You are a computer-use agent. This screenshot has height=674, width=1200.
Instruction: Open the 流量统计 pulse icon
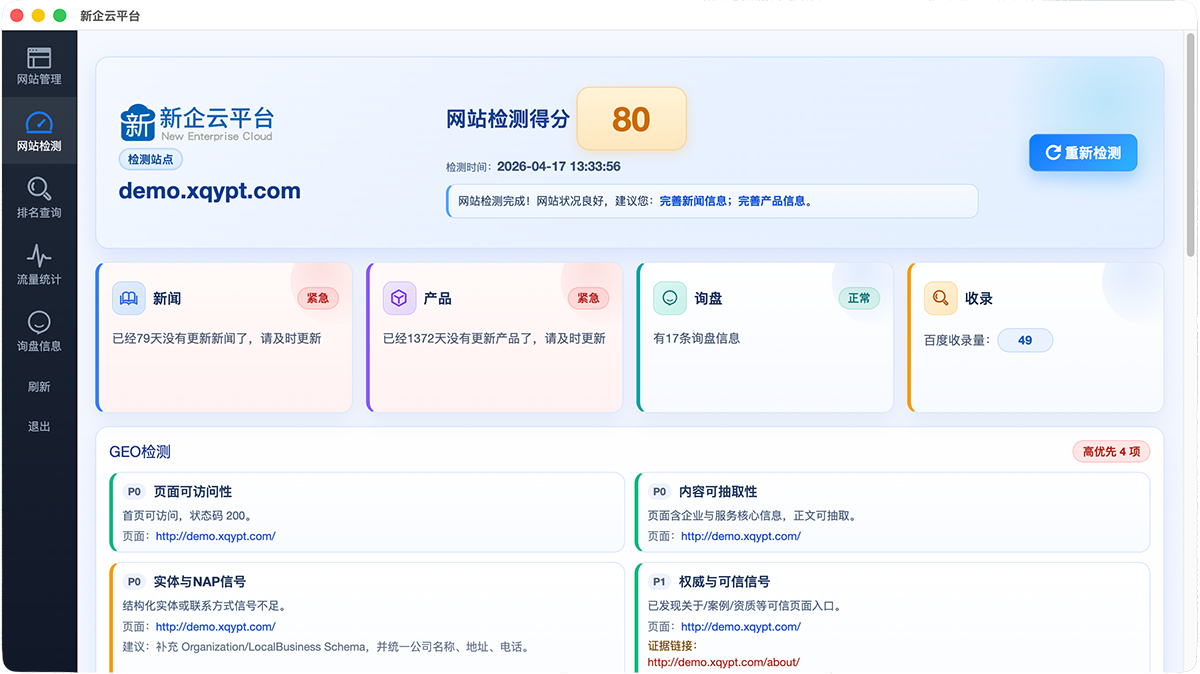tap(39, 256)
